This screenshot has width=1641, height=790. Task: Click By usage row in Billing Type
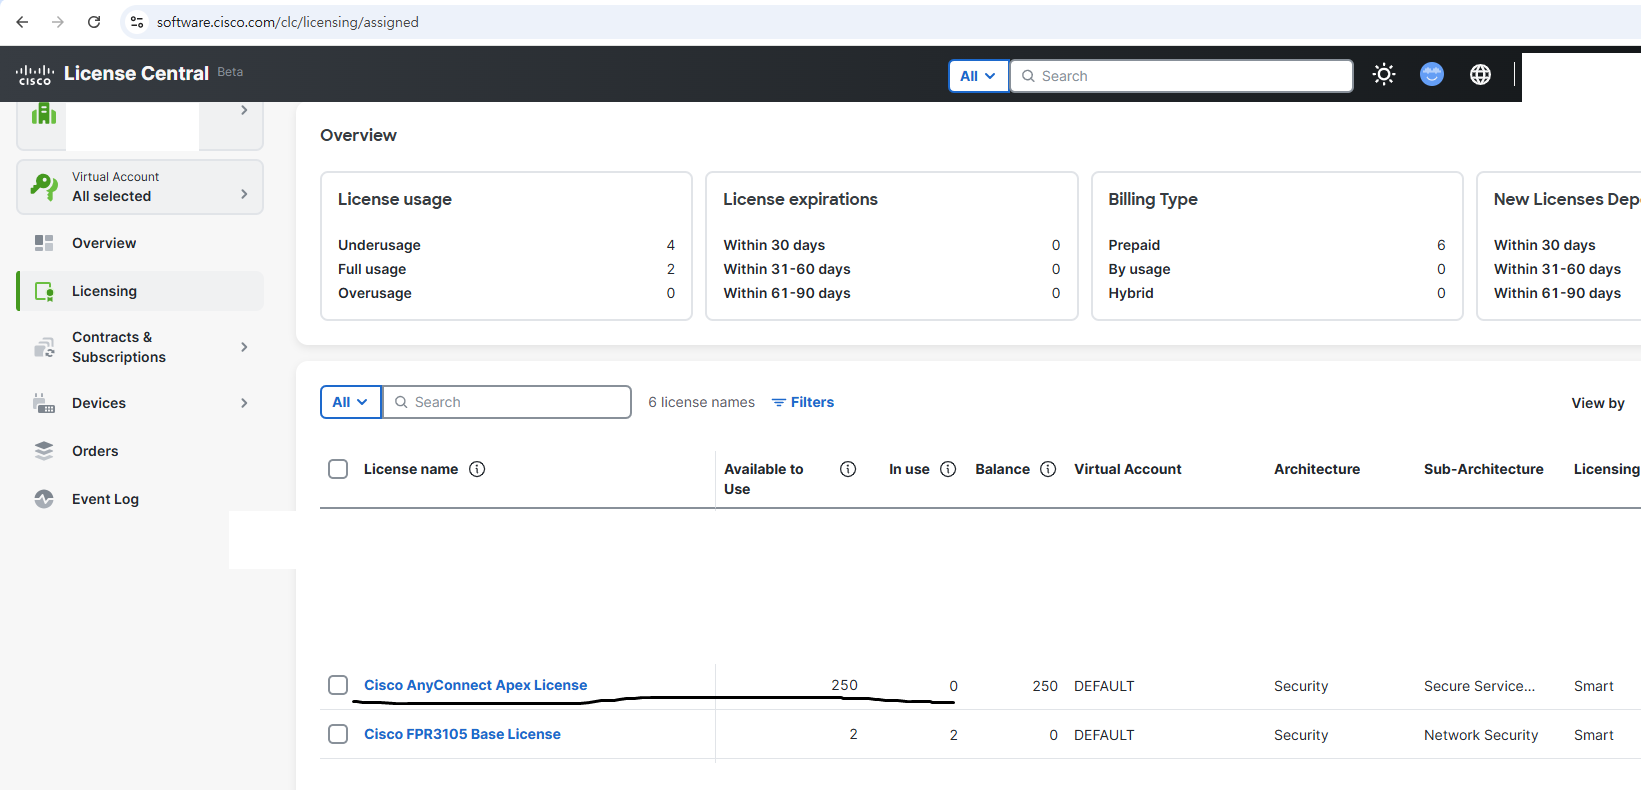(1277, 269)
